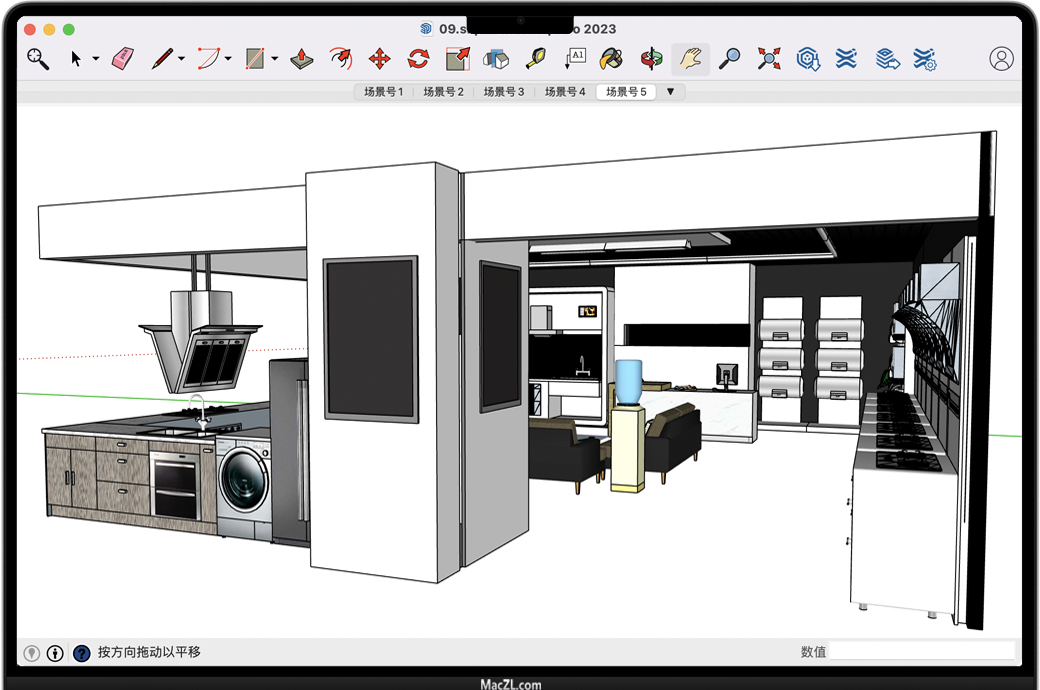Activate the Push/Pull tool

302,59
